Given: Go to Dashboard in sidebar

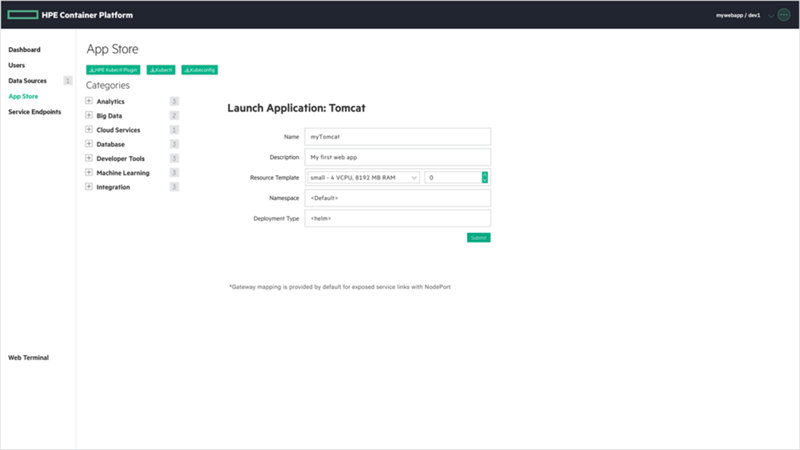Looking at the screenshot, I should point(24,49).
